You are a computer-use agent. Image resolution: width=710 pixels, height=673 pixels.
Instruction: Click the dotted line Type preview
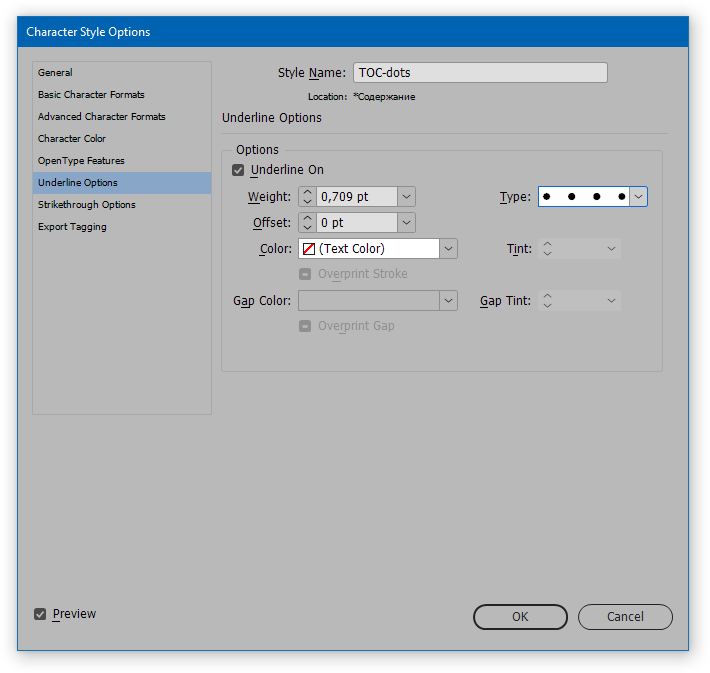point(584,197)
